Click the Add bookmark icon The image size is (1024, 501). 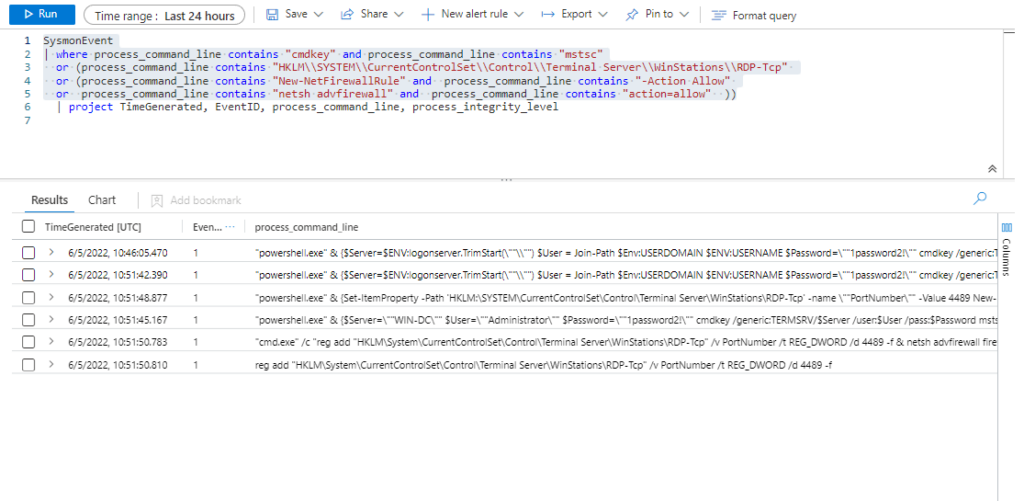(x=157, y=200)
